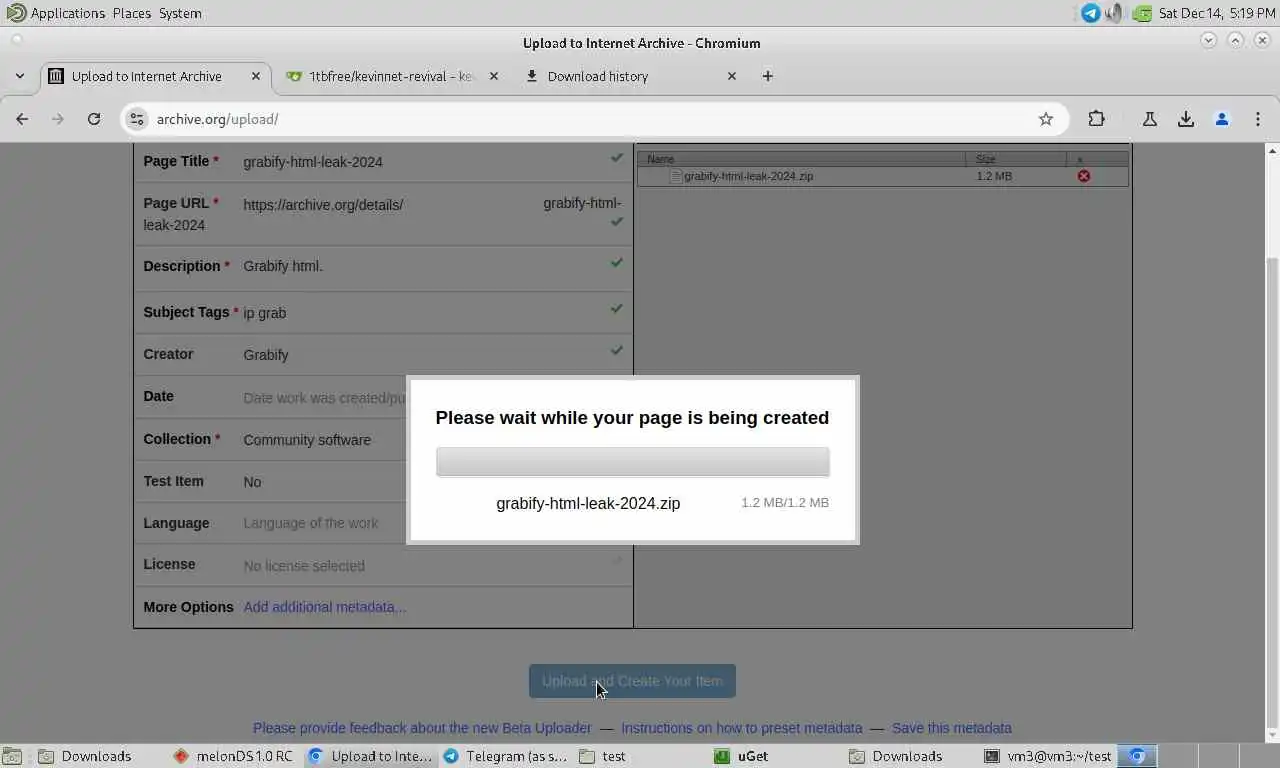Open a new browser tab

click(x=768, y=76)
